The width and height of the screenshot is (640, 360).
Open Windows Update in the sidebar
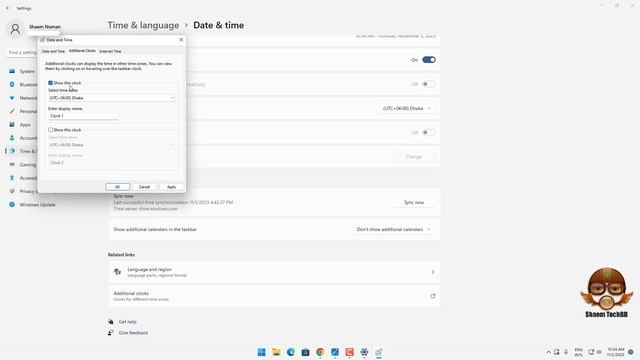click(x=33, y=204)
